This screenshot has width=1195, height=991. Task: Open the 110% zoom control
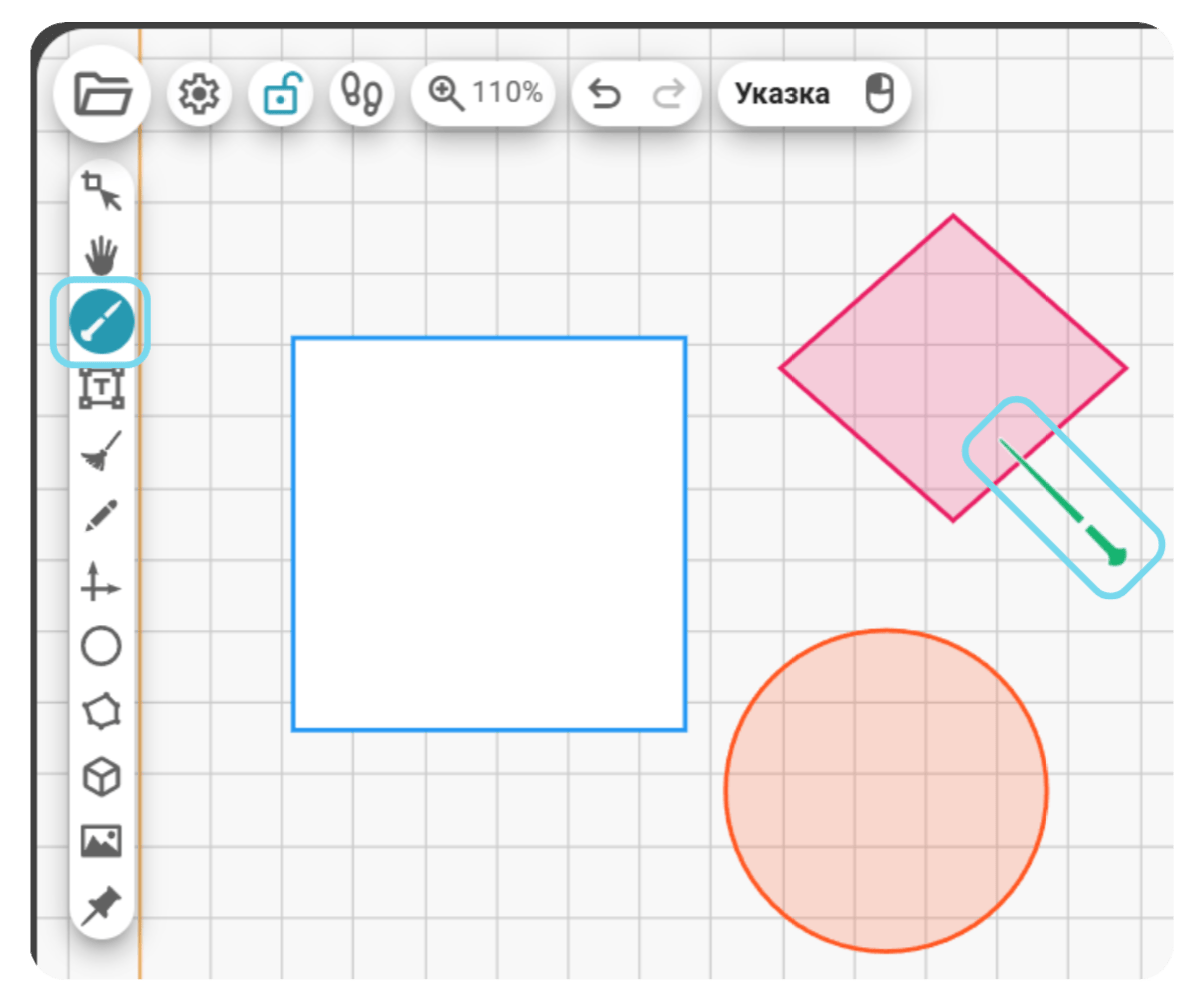pyautogui.click(x=483, y=93)
